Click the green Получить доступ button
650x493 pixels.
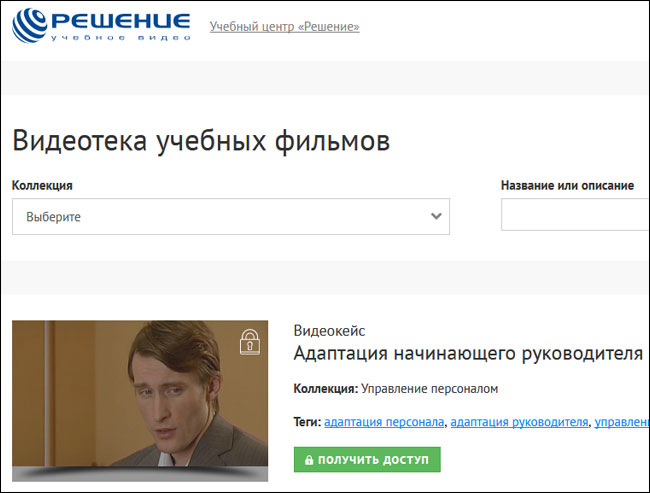367,459
